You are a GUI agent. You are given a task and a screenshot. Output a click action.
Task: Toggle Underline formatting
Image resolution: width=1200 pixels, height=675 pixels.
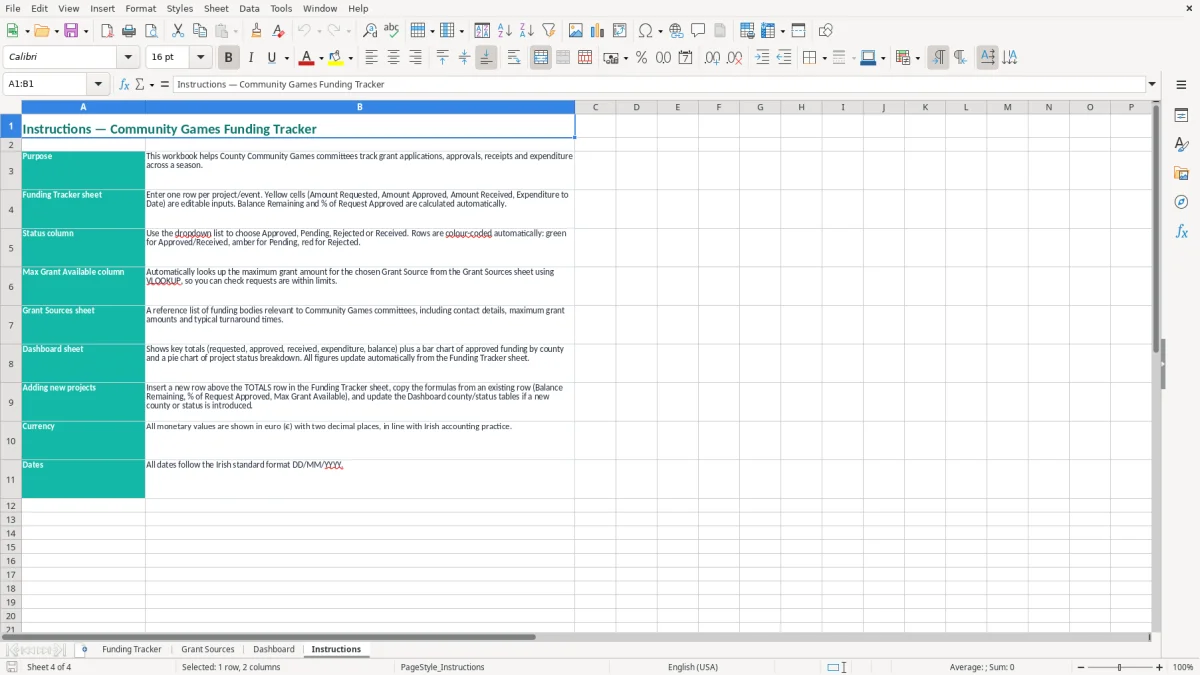271,58
